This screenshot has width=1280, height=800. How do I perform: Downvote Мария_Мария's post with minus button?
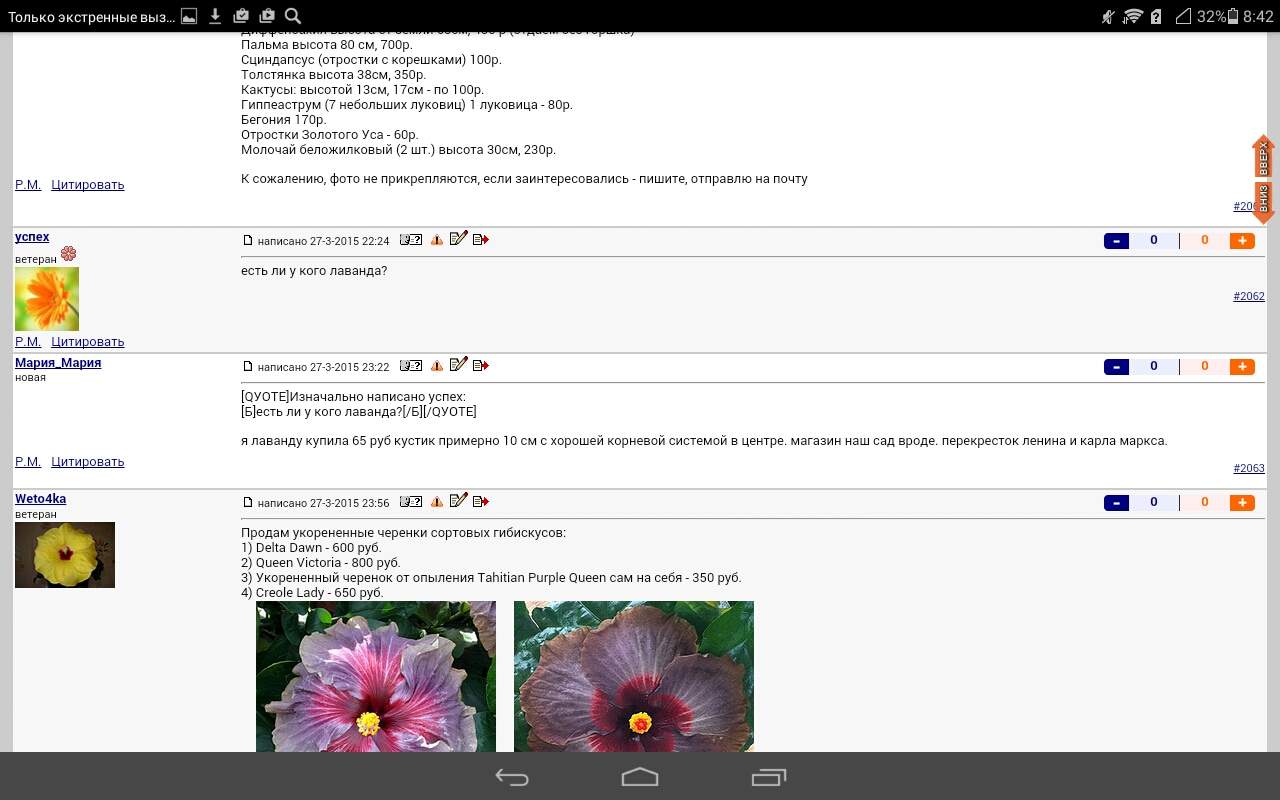coord(1116,367)
